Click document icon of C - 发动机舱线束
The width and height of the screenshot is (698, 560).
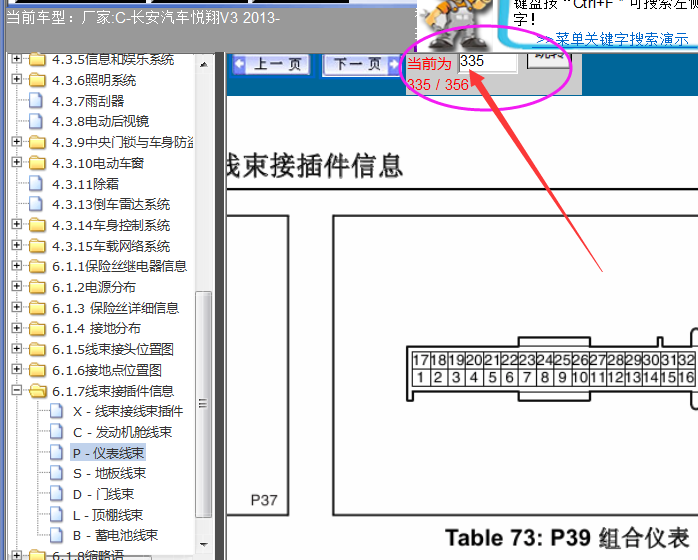click(x=56, y=432)
